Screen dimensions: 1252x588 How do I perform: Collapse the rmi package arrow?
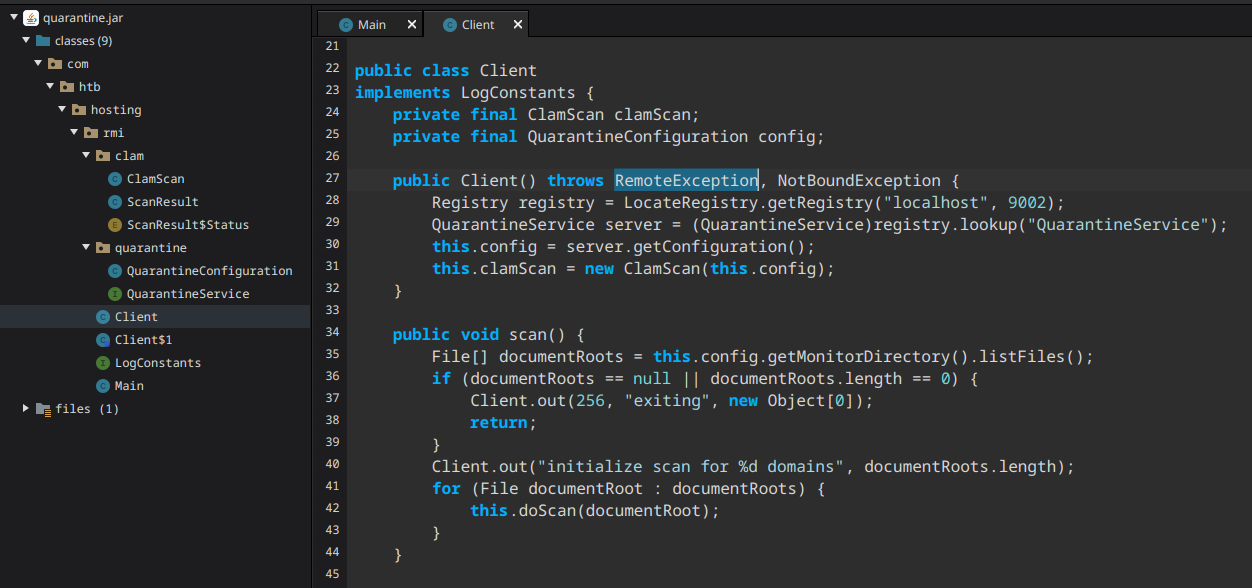74,133
